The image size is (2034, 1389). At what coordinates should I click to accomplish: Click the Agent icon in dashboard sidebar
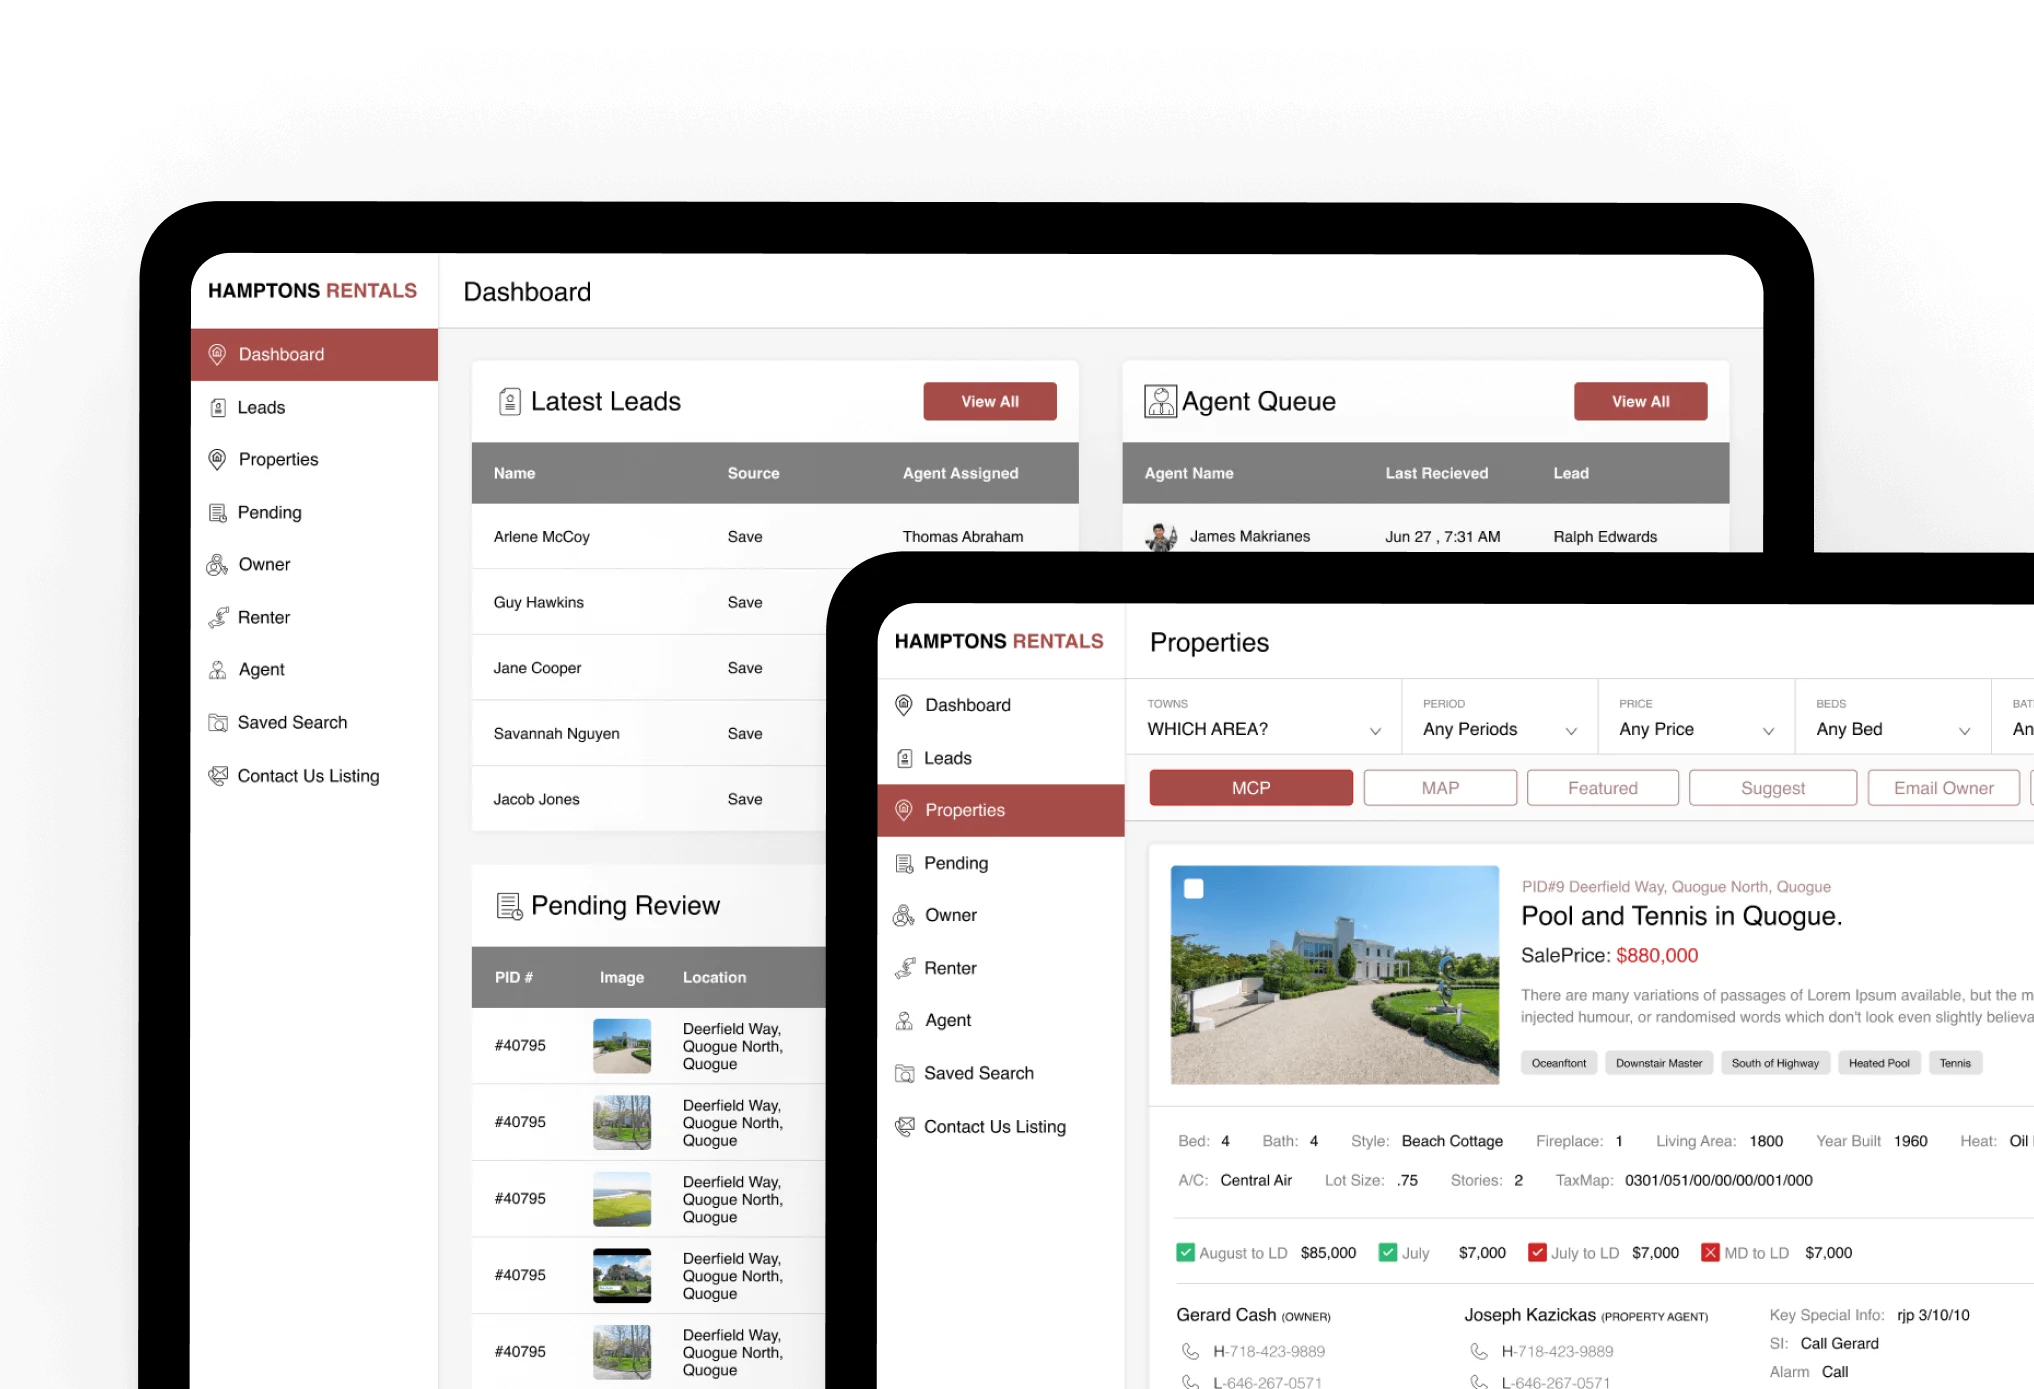217,669
